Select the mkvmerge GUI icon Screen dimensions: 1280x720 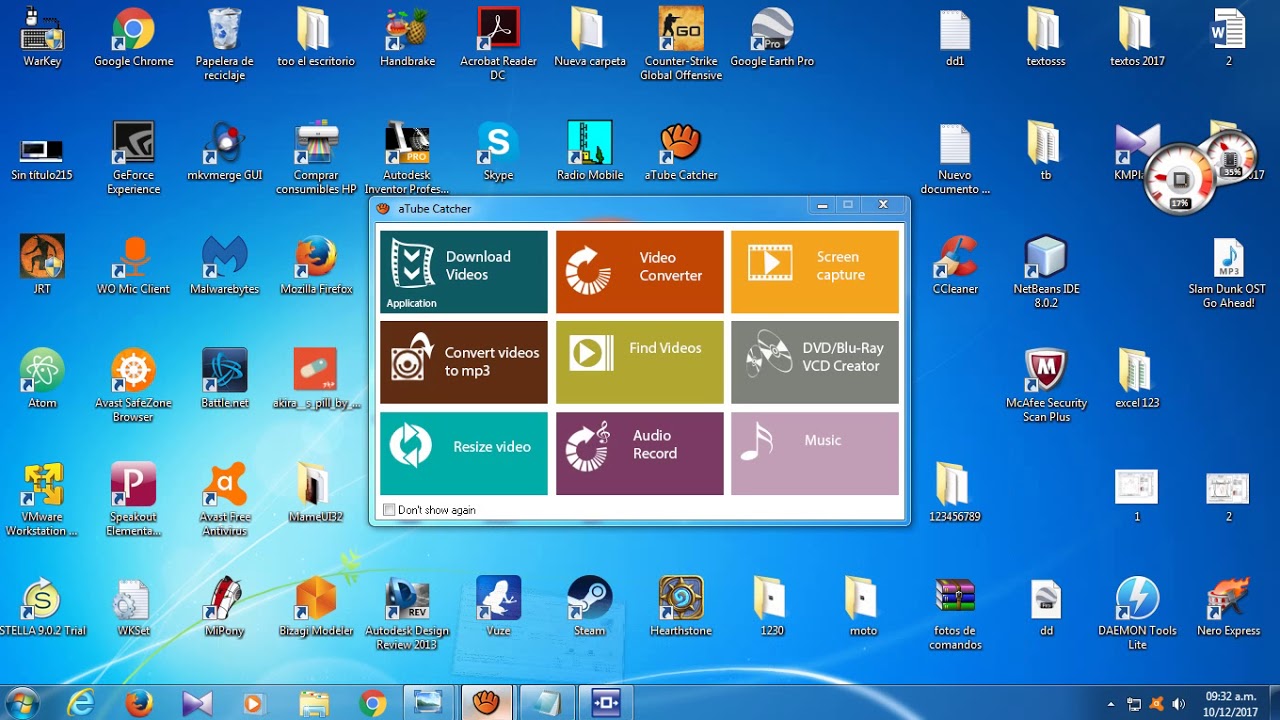[224, 152]
